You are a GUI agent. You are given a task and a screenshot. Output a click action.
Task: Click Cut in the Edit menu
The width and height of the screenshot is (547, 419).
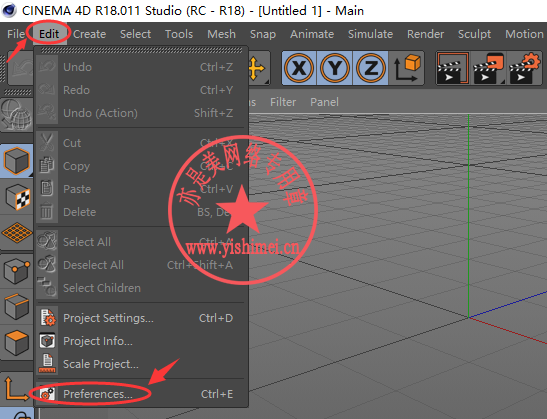[142, 143]
